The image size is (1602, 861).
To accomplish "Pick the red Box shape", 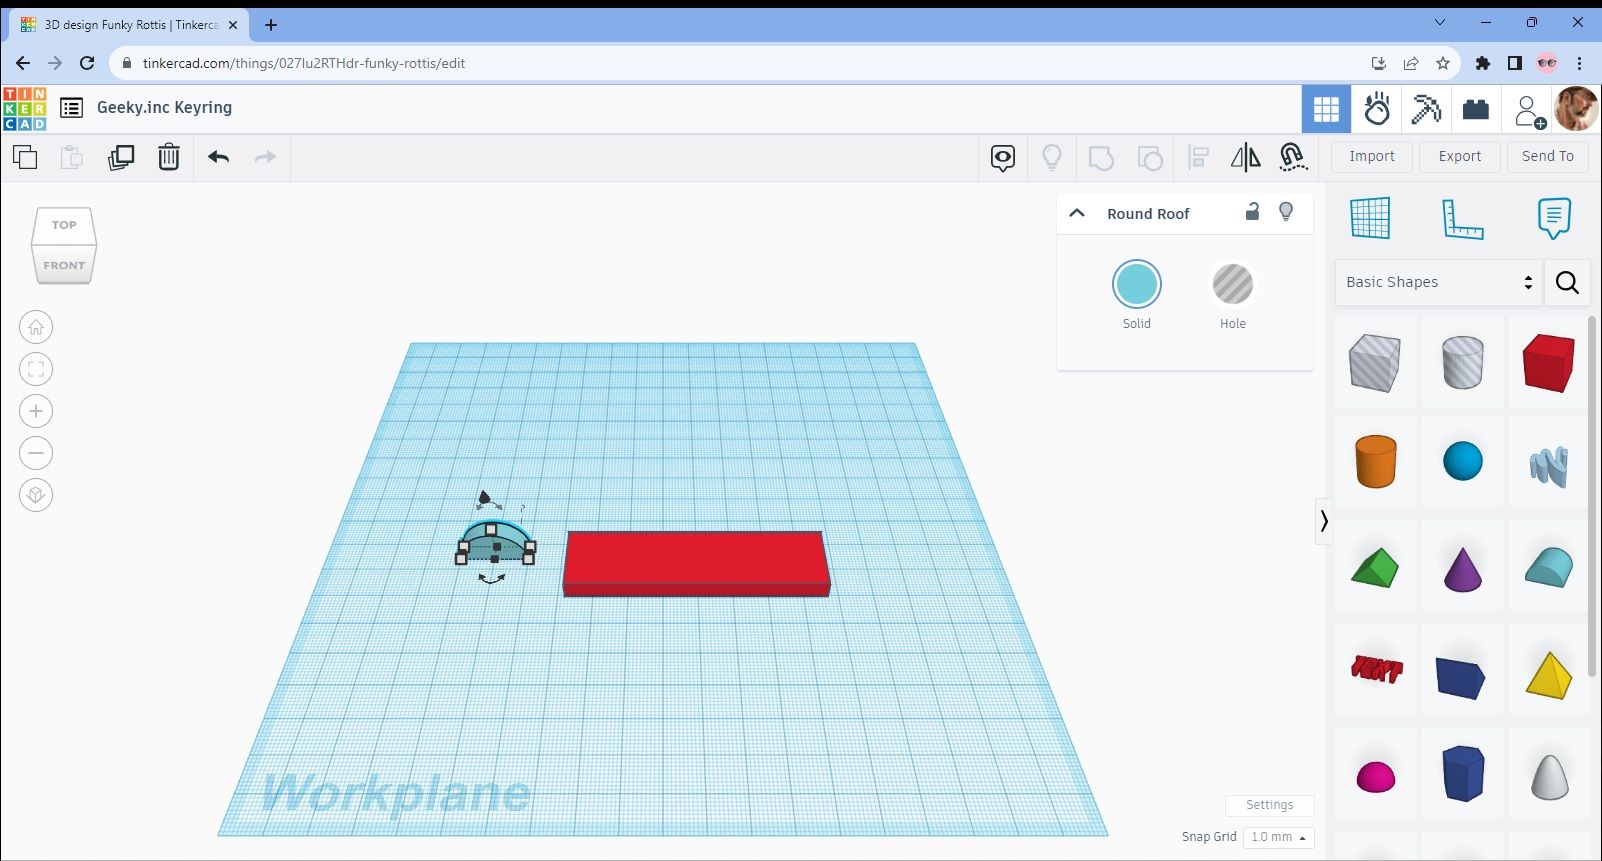I will coord(1549,362).
